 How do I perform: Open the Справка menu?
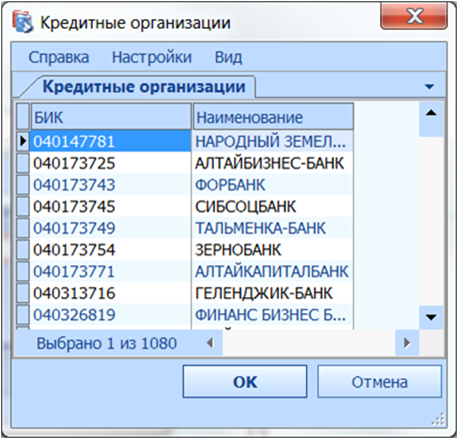pyautogui.click(x=59, y=57)
